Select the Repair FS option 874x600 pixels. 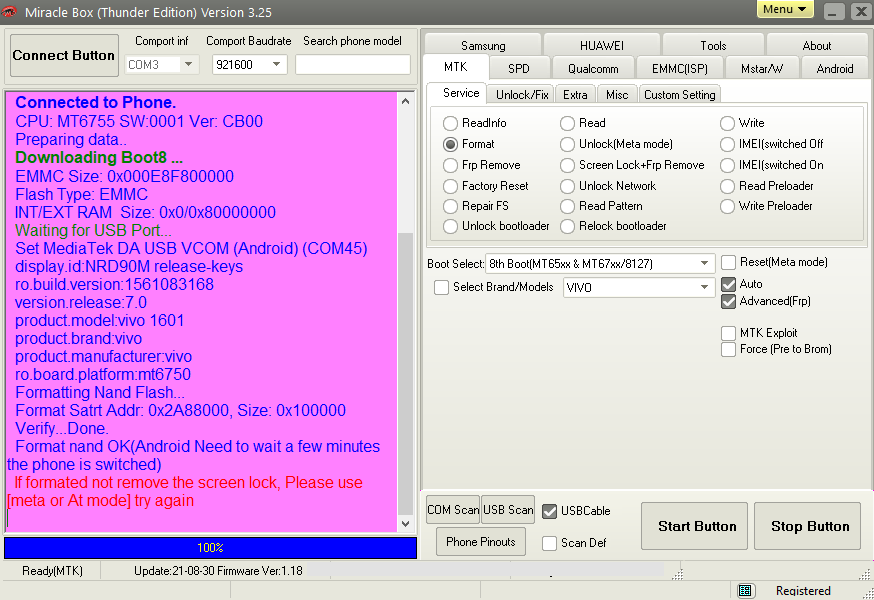tap(450, 206)
